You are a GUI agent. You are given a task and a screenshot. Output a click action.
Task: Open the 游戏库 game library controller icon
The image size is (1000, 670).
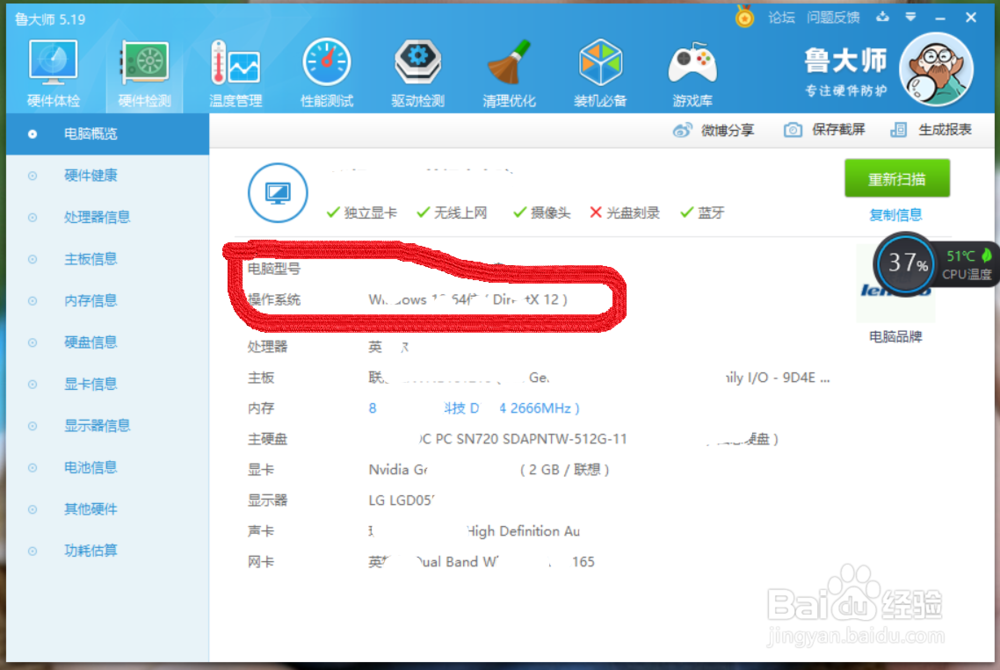(692, 73)
